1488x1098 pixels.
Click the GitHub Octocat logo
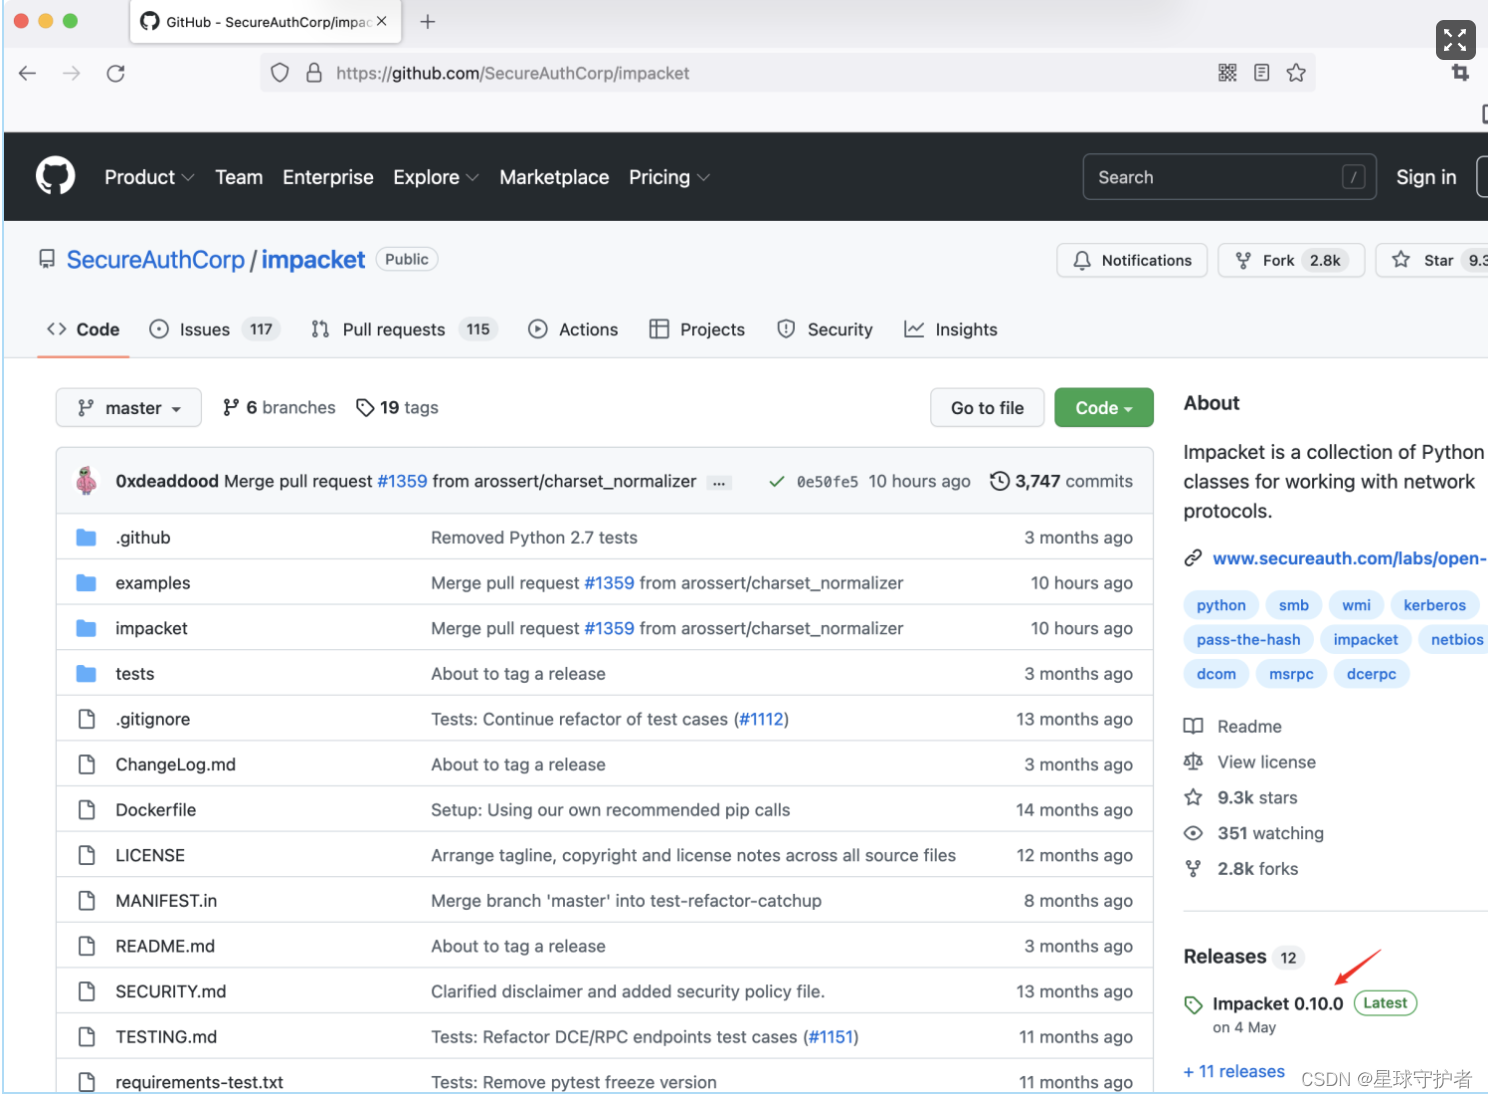55,176
